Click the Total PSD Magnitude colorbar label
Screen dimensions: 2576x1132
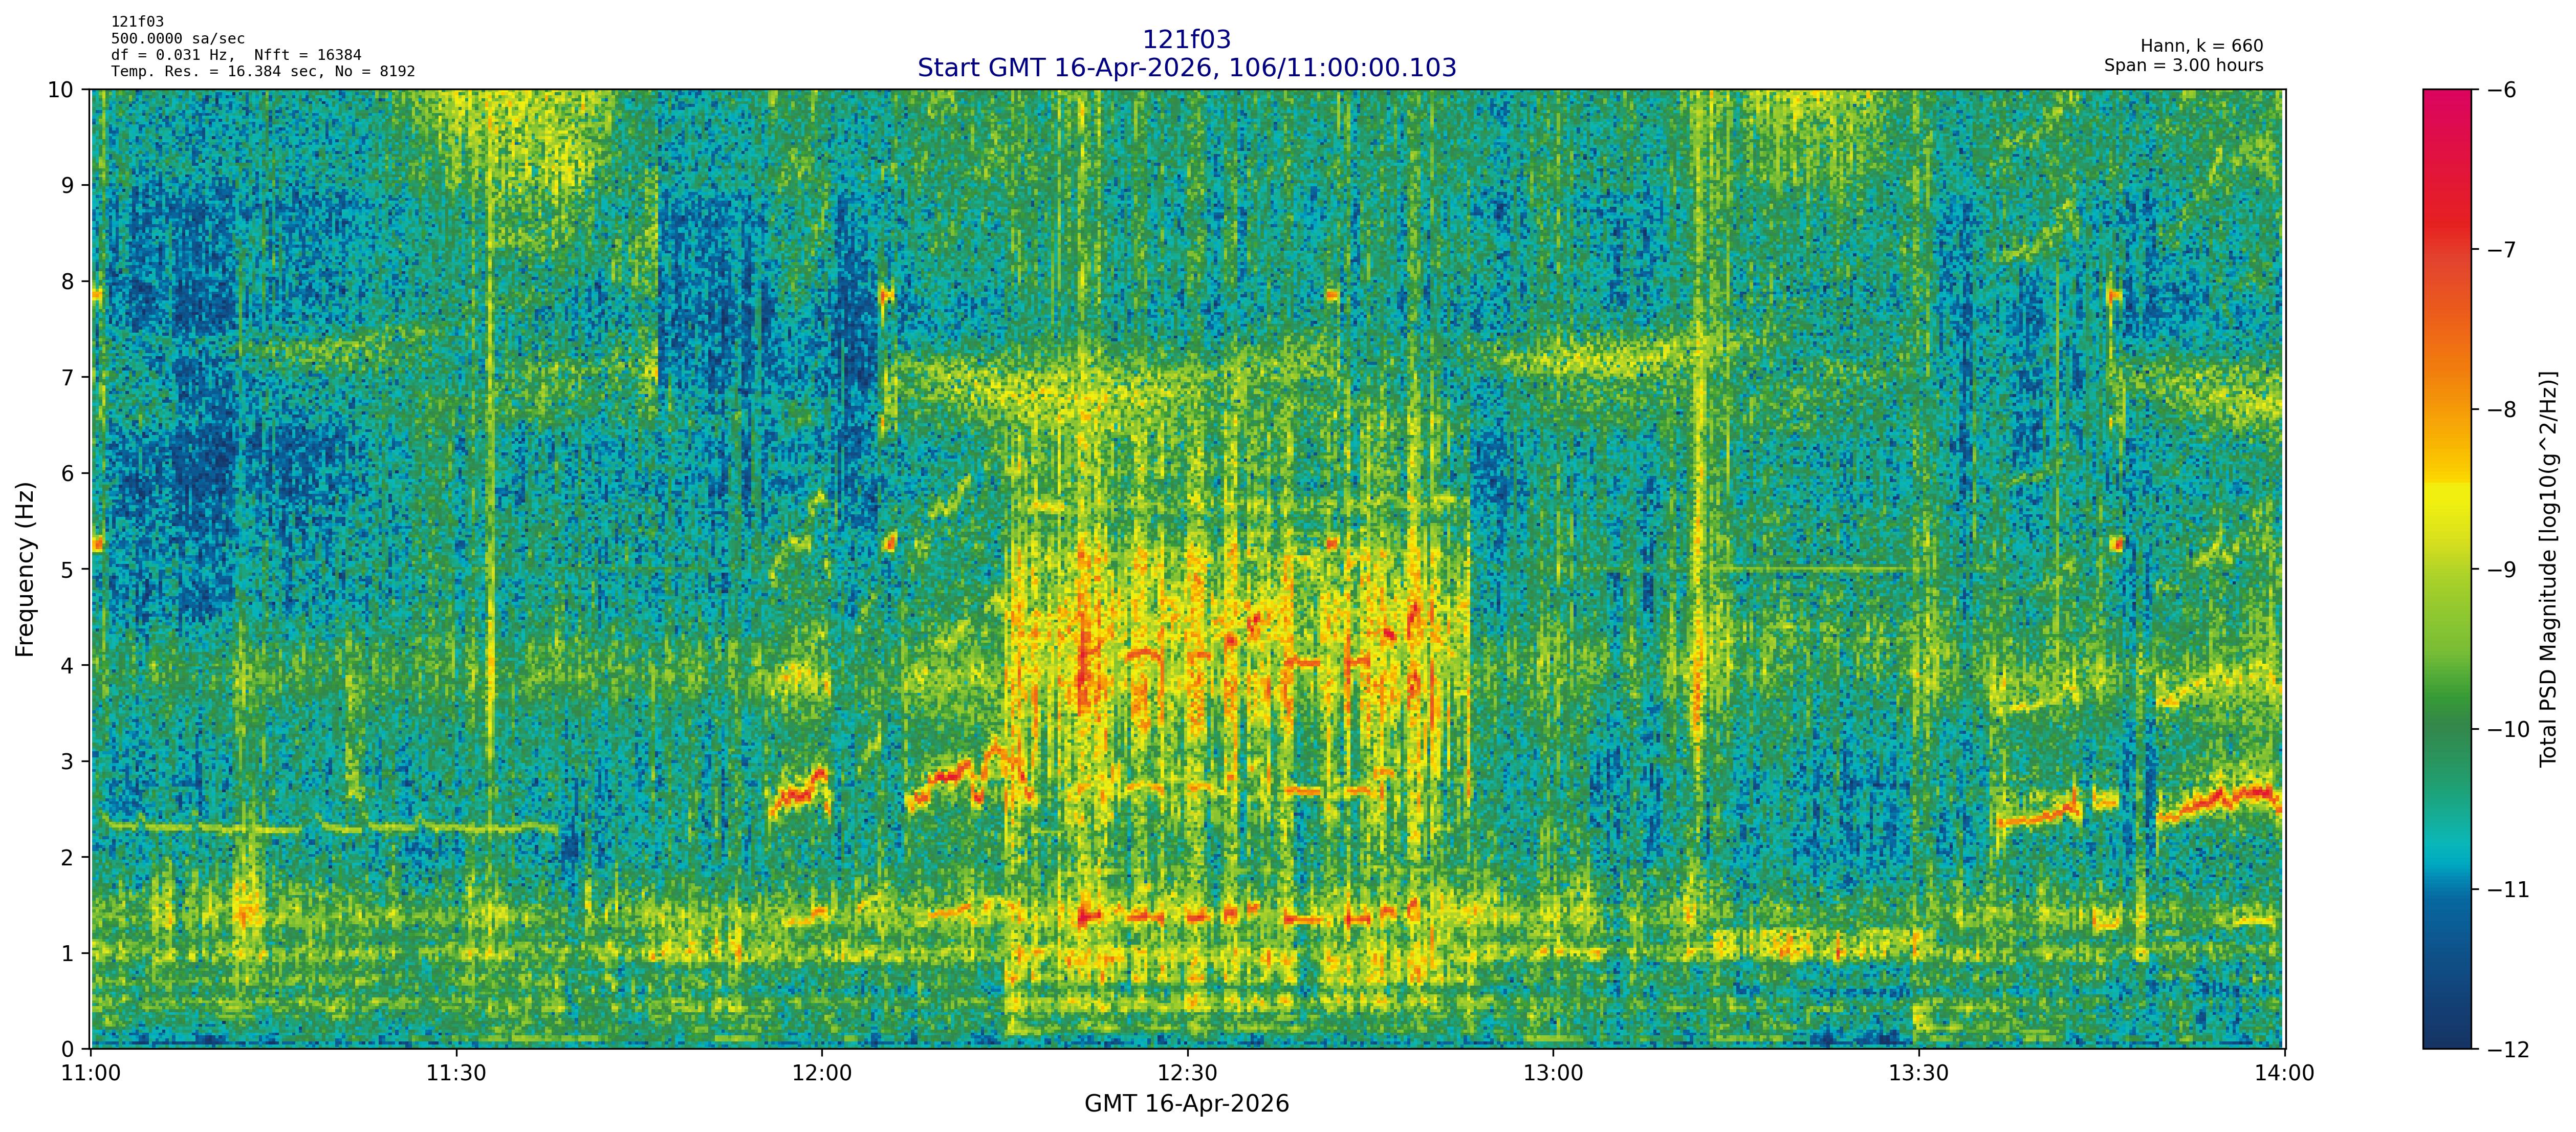point(2548,569)
